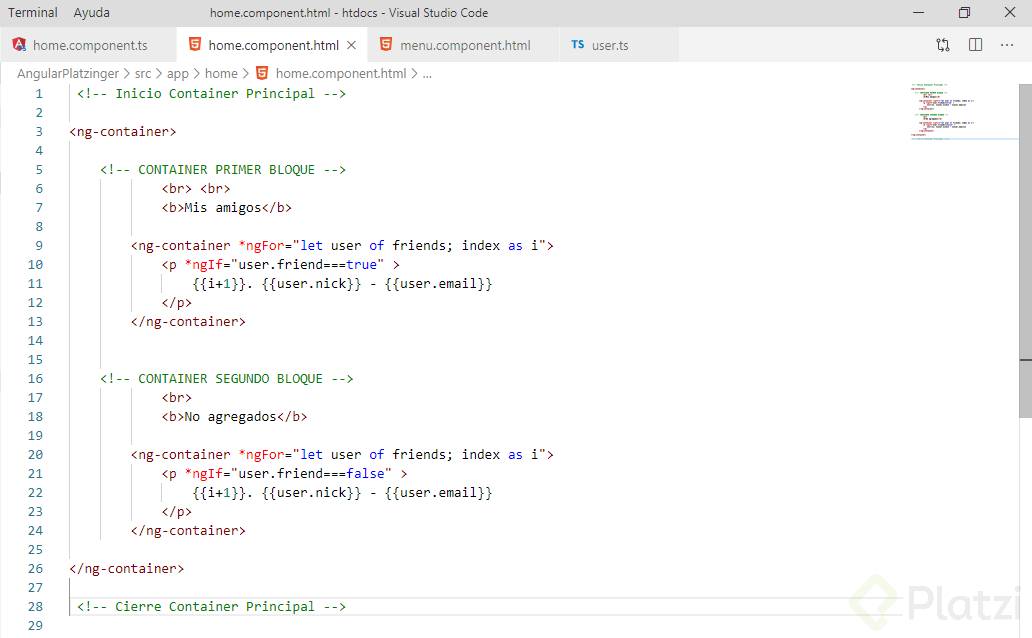
Task: Click closing </ng-container> on line 24
Action: click(188, 531)
